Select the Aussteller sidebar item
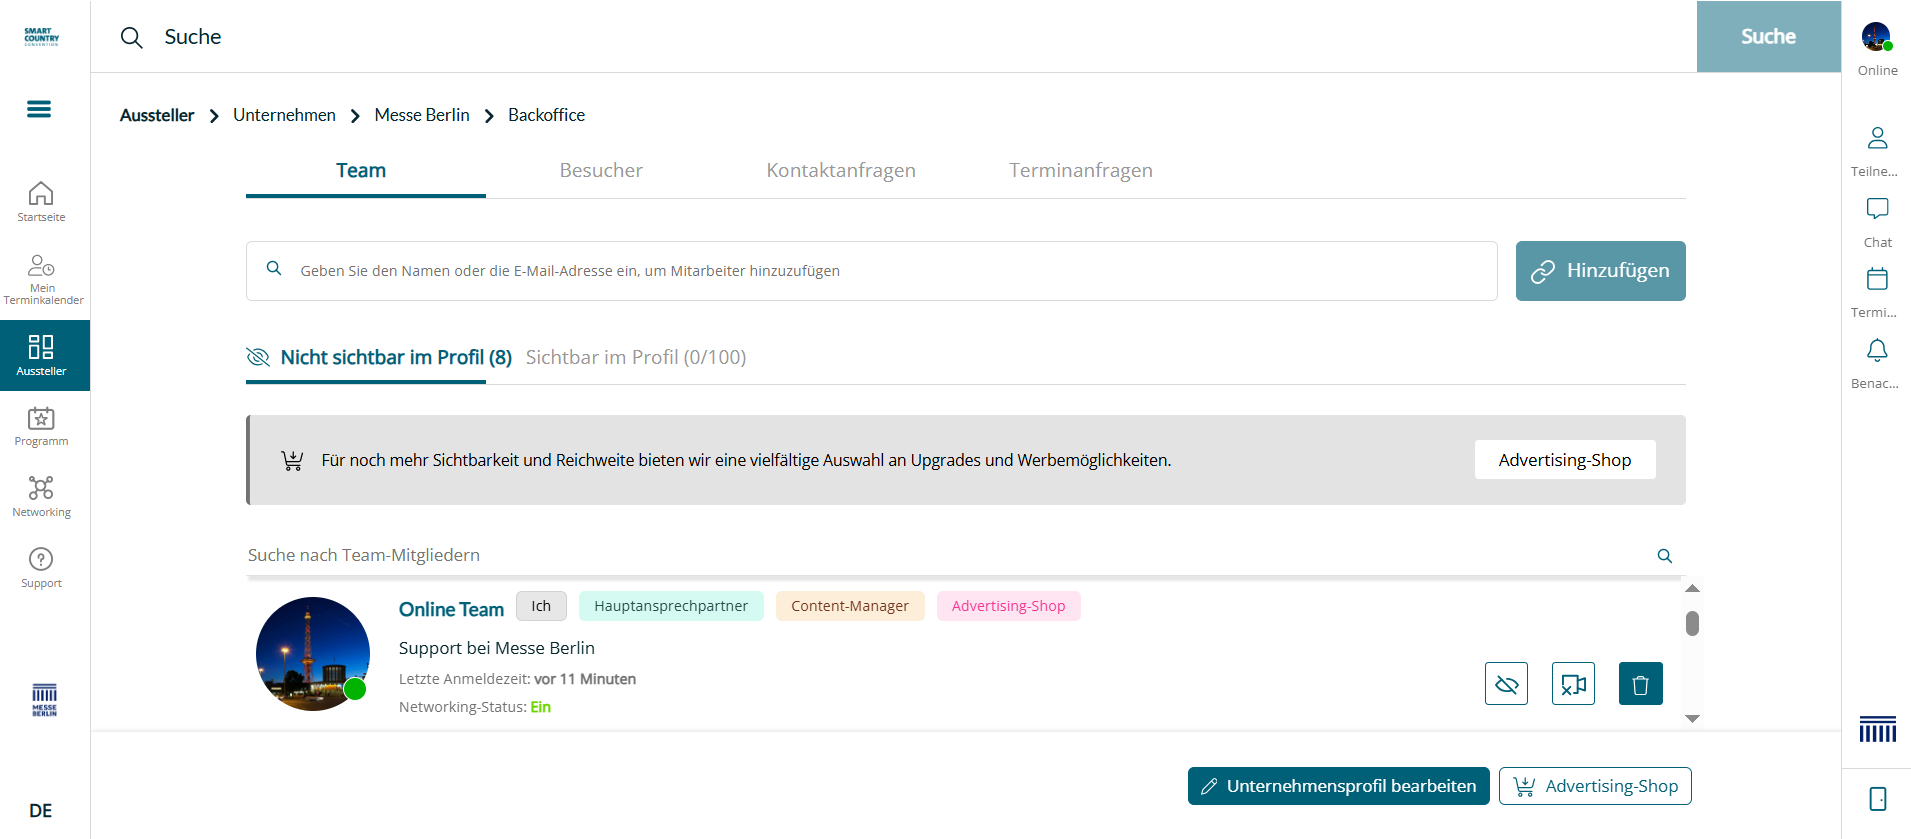Viewport: 1911px width, 839px height. 44,355
